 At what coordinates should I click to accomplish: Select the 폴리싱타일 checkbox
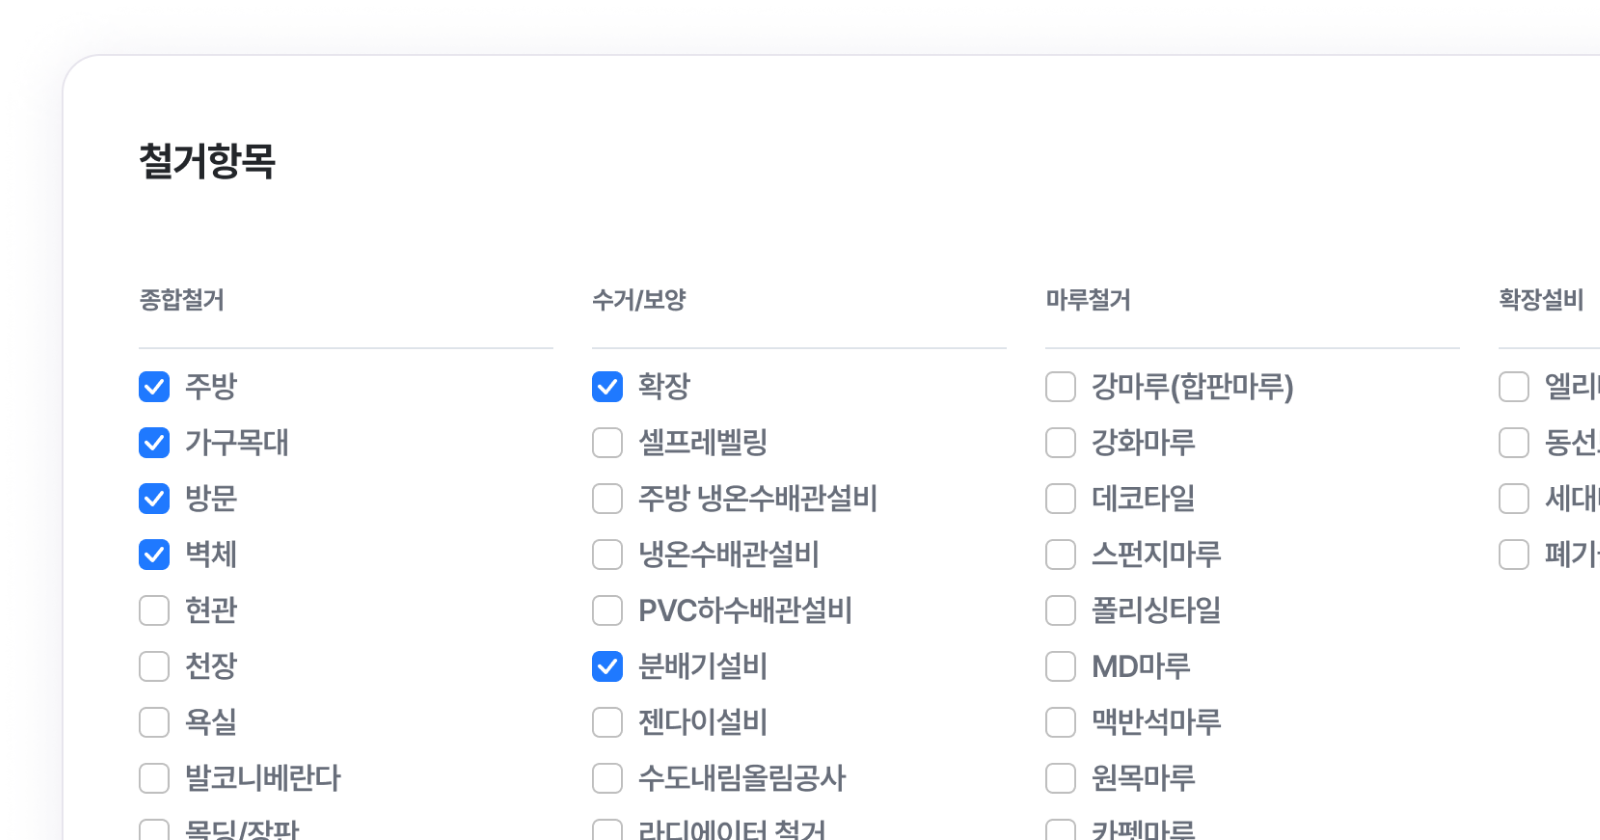pyautogui.click(x=1060, y=611)
